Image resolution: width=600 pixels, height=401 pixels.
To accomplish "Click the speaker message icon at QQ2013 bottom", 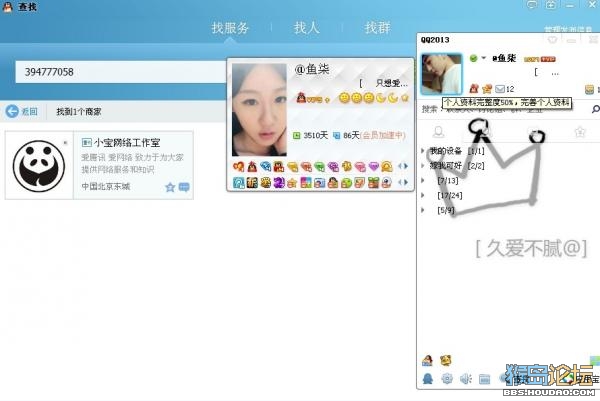I will point(465,379).
